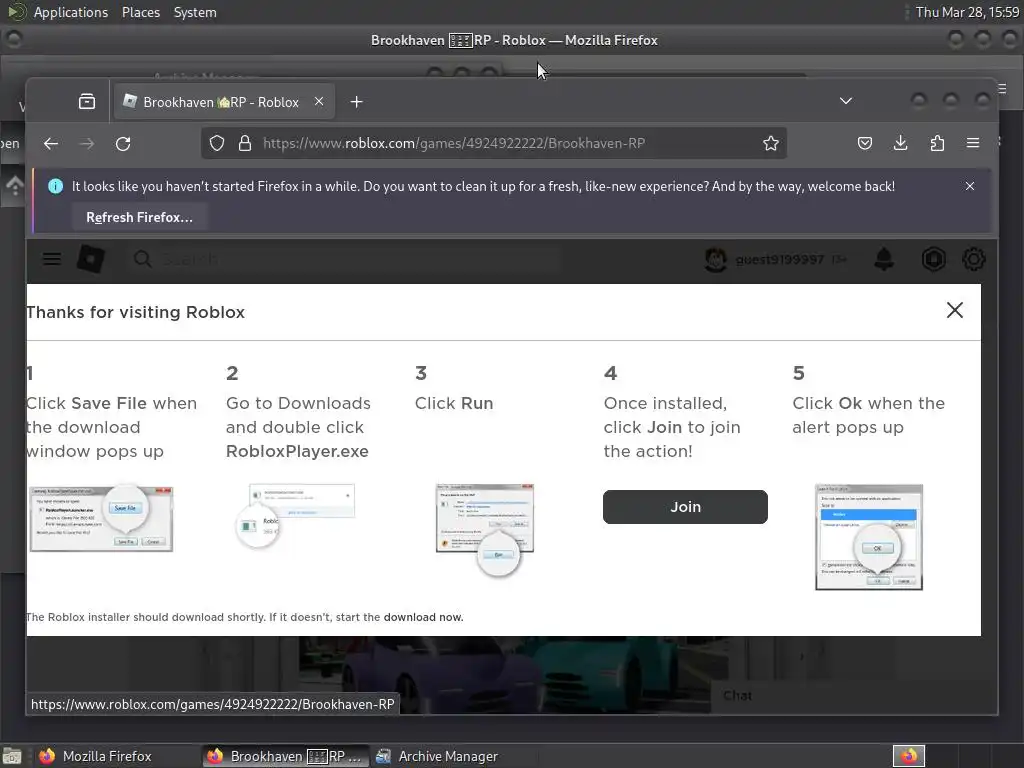Click the Refresh Firefox... button
The width and height of the screenshot is (1024, 768).
click(140, 217)
